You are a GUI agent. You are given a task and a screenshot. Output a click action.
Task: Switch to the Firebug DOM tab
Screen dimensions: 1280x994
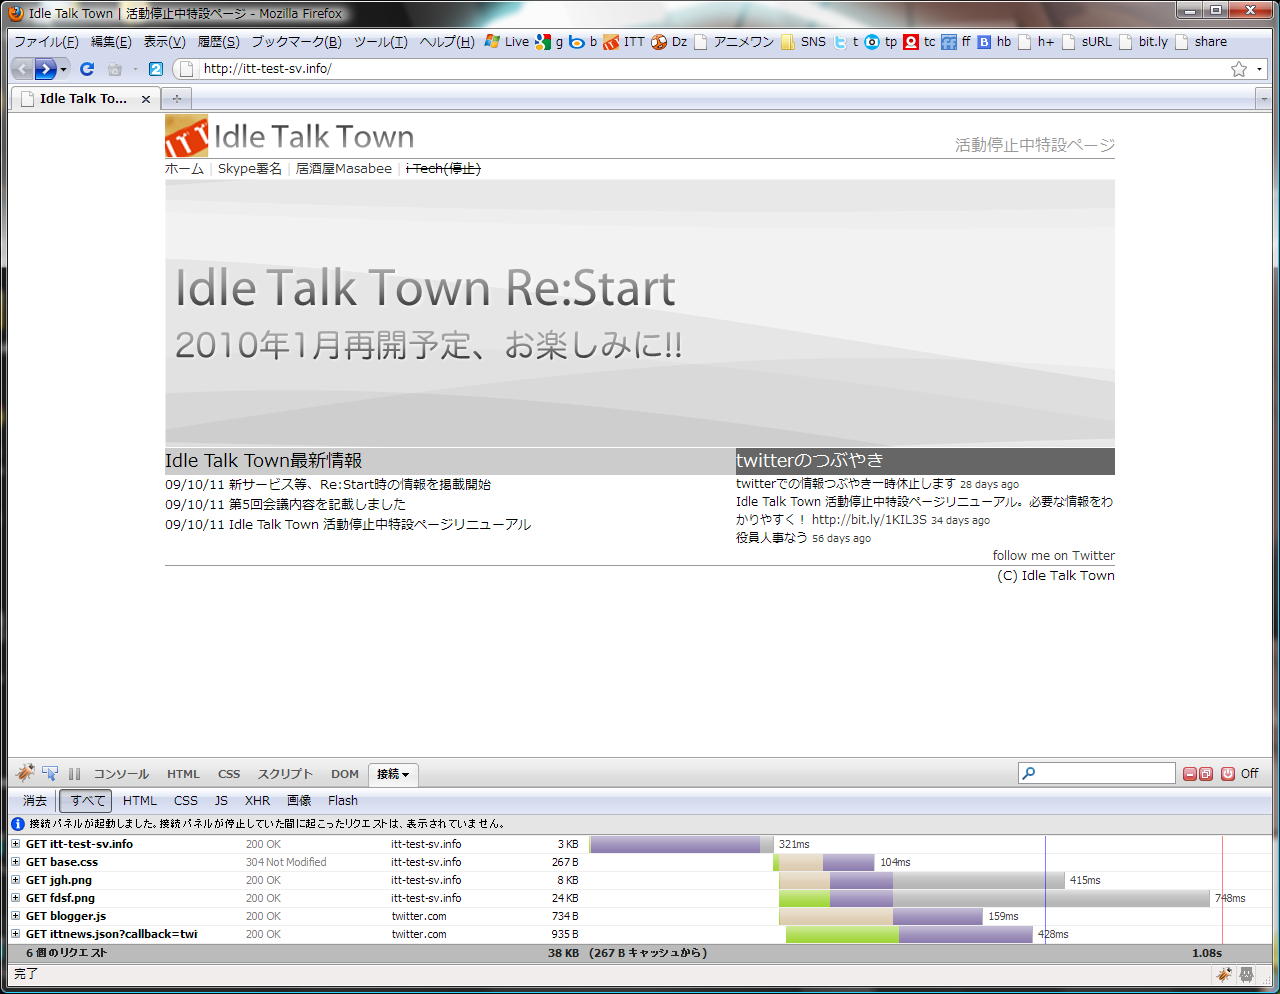[345, 774]
